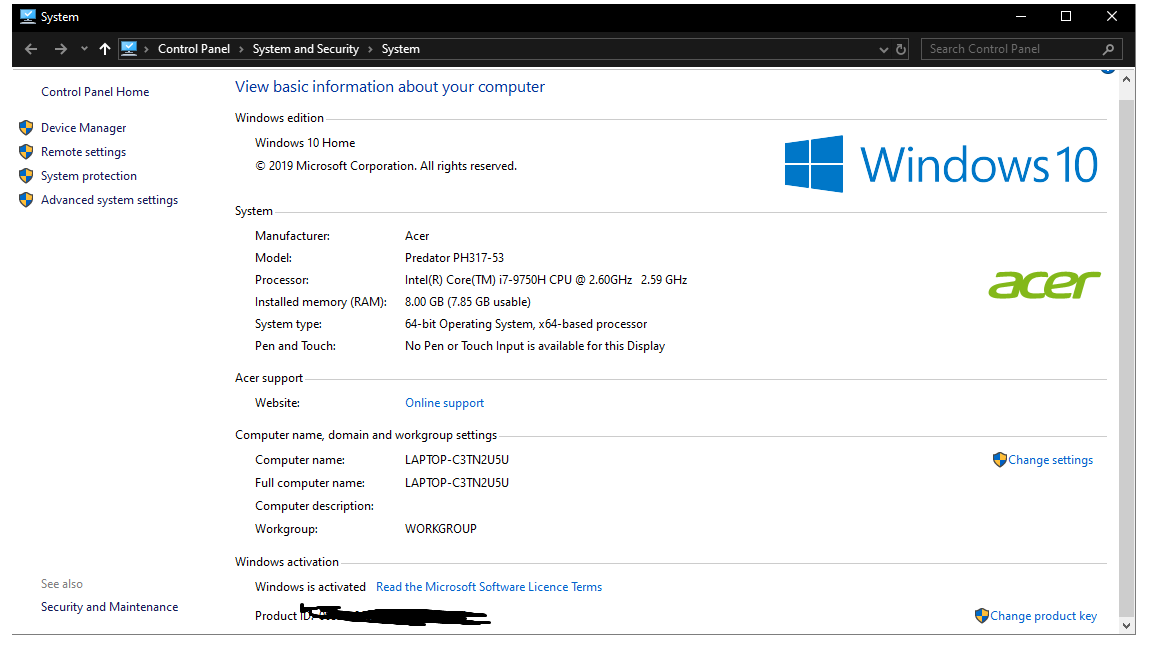The height and width of the screenshot is (648, 1152).
Task: Minimize the System window
Action: [1020, 16]
